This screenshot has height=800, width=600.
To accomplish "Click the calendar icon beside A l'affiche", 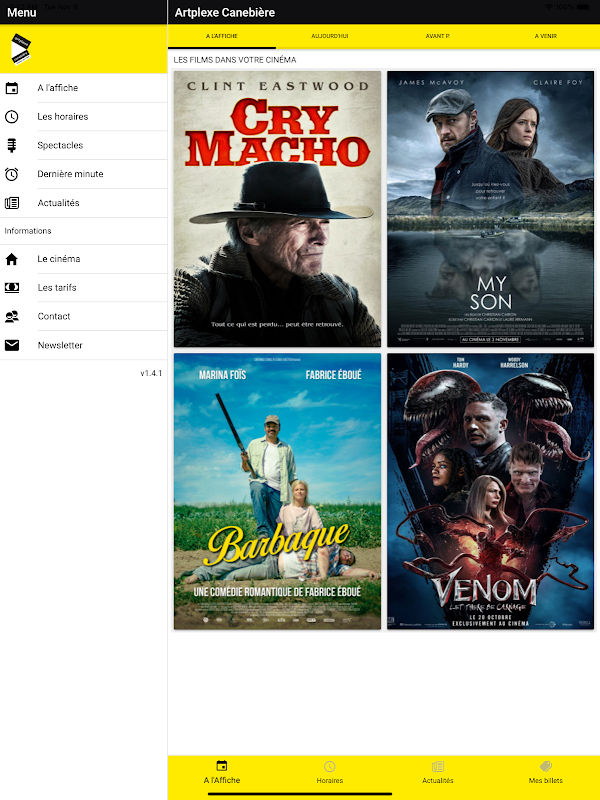I will [x=12, y=88].
